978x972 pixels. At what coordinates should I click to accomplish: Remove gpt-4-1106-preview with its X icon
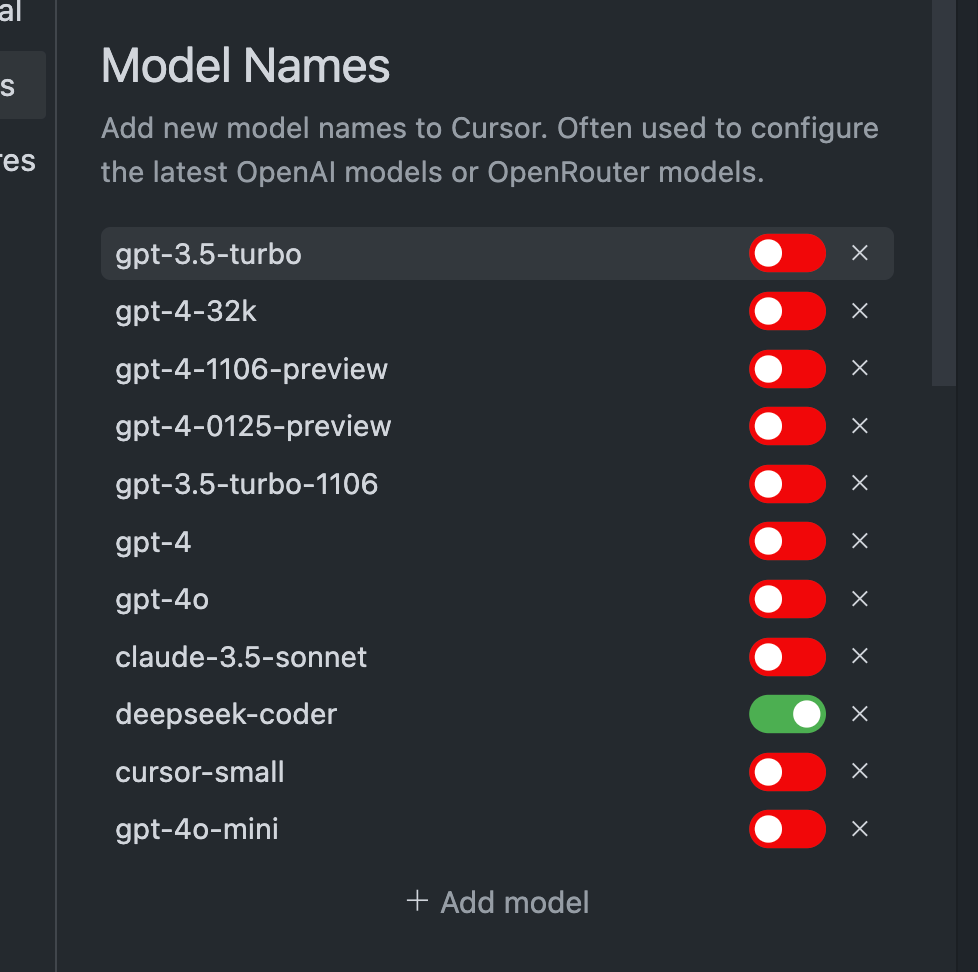(859, 369)
